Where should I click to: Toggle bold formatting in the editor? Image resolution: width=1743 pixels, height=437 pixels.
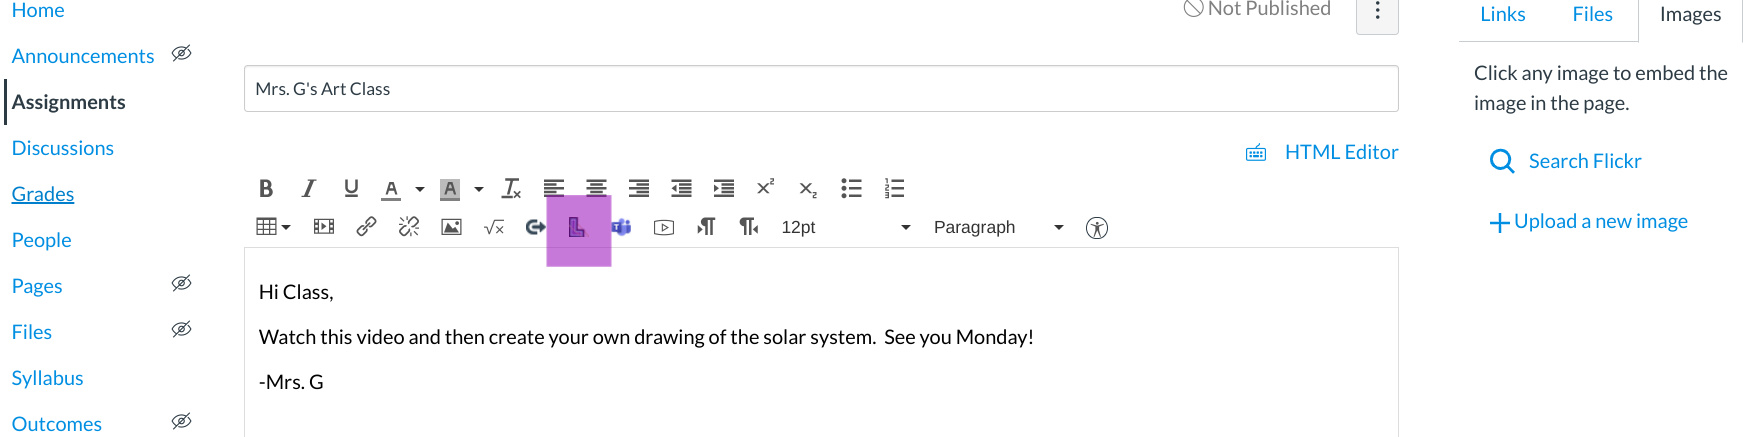tap(266, 188)
